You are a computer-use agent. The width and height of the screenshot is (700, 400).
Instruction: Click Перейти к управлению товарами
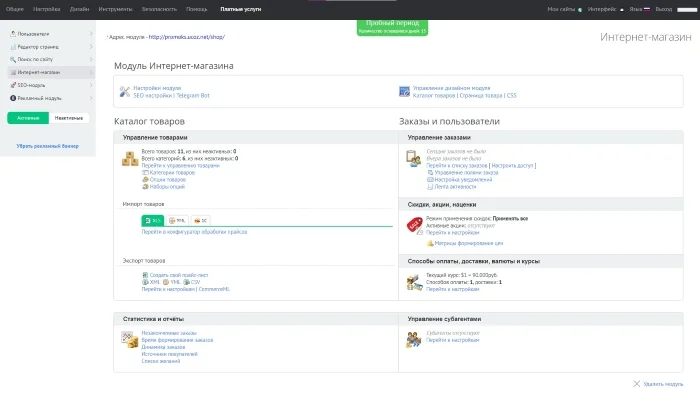(180, 166)
